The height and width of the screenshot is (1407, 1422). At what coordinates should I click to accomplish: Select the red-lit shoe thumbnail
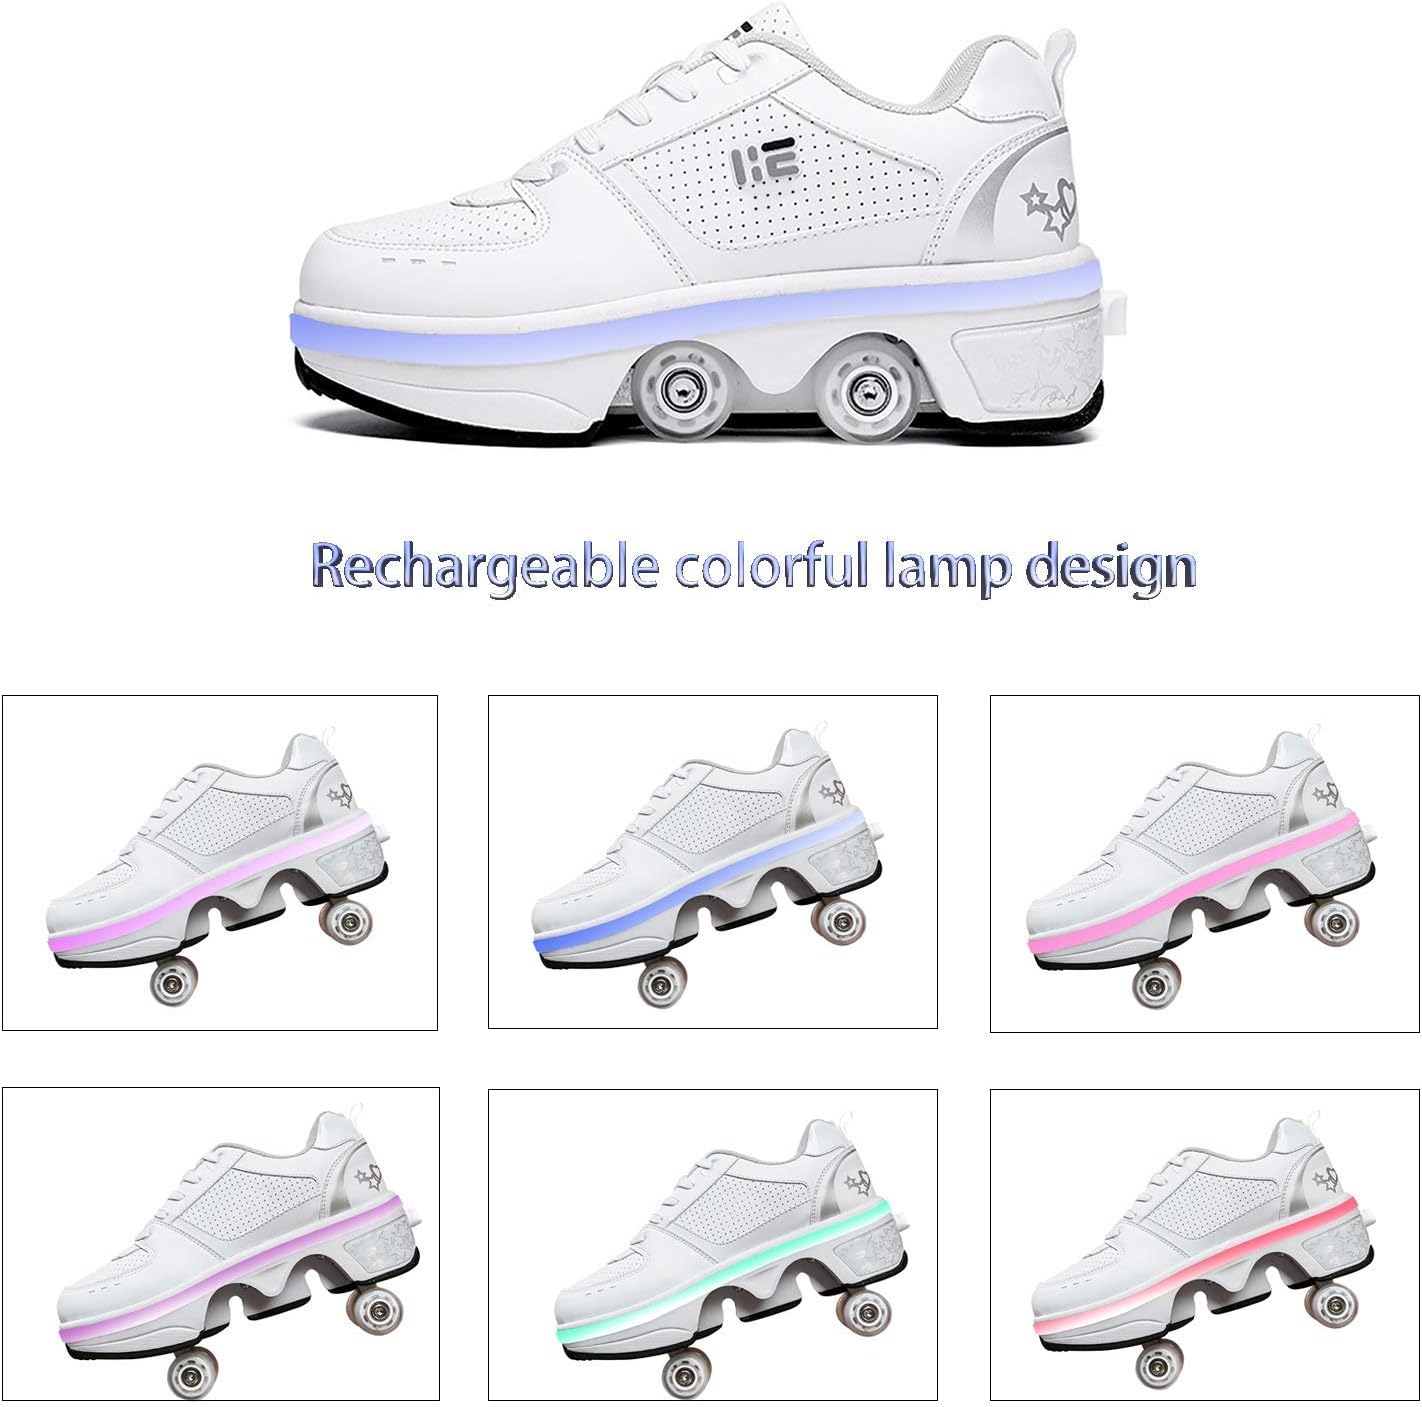pyautogui.click(x=1204, y=1244)
